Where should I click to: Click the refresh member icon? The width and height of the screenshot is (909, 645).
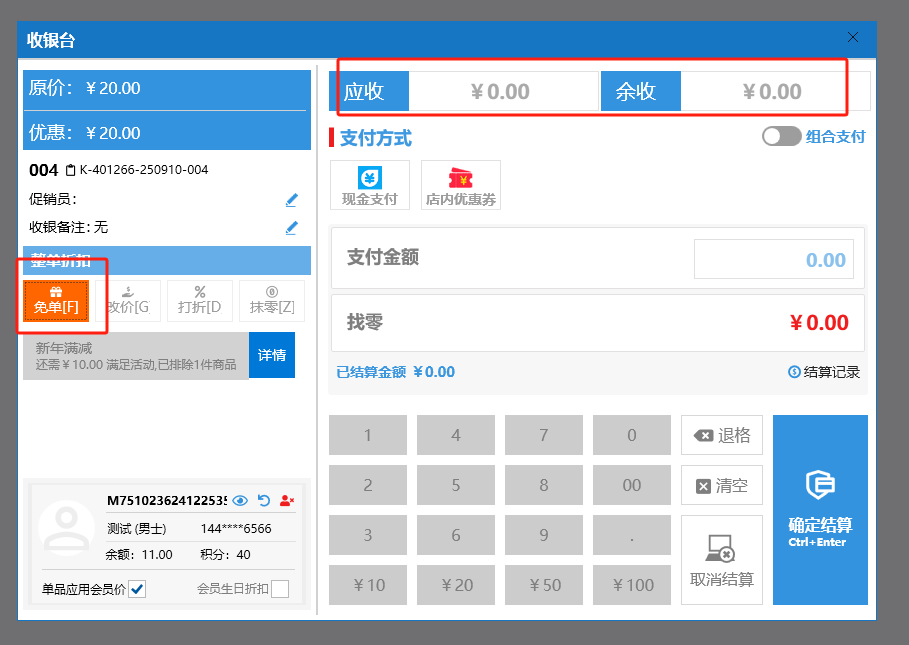click(264, 500)
